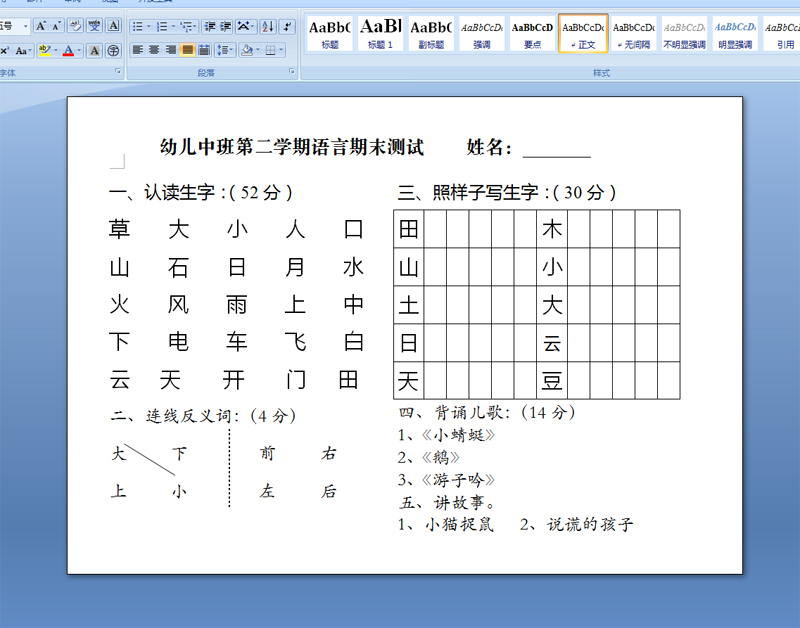800x628 pixels.
Task: Expand the numbering style dropdown arrow
Action: [x=173, y=26]
